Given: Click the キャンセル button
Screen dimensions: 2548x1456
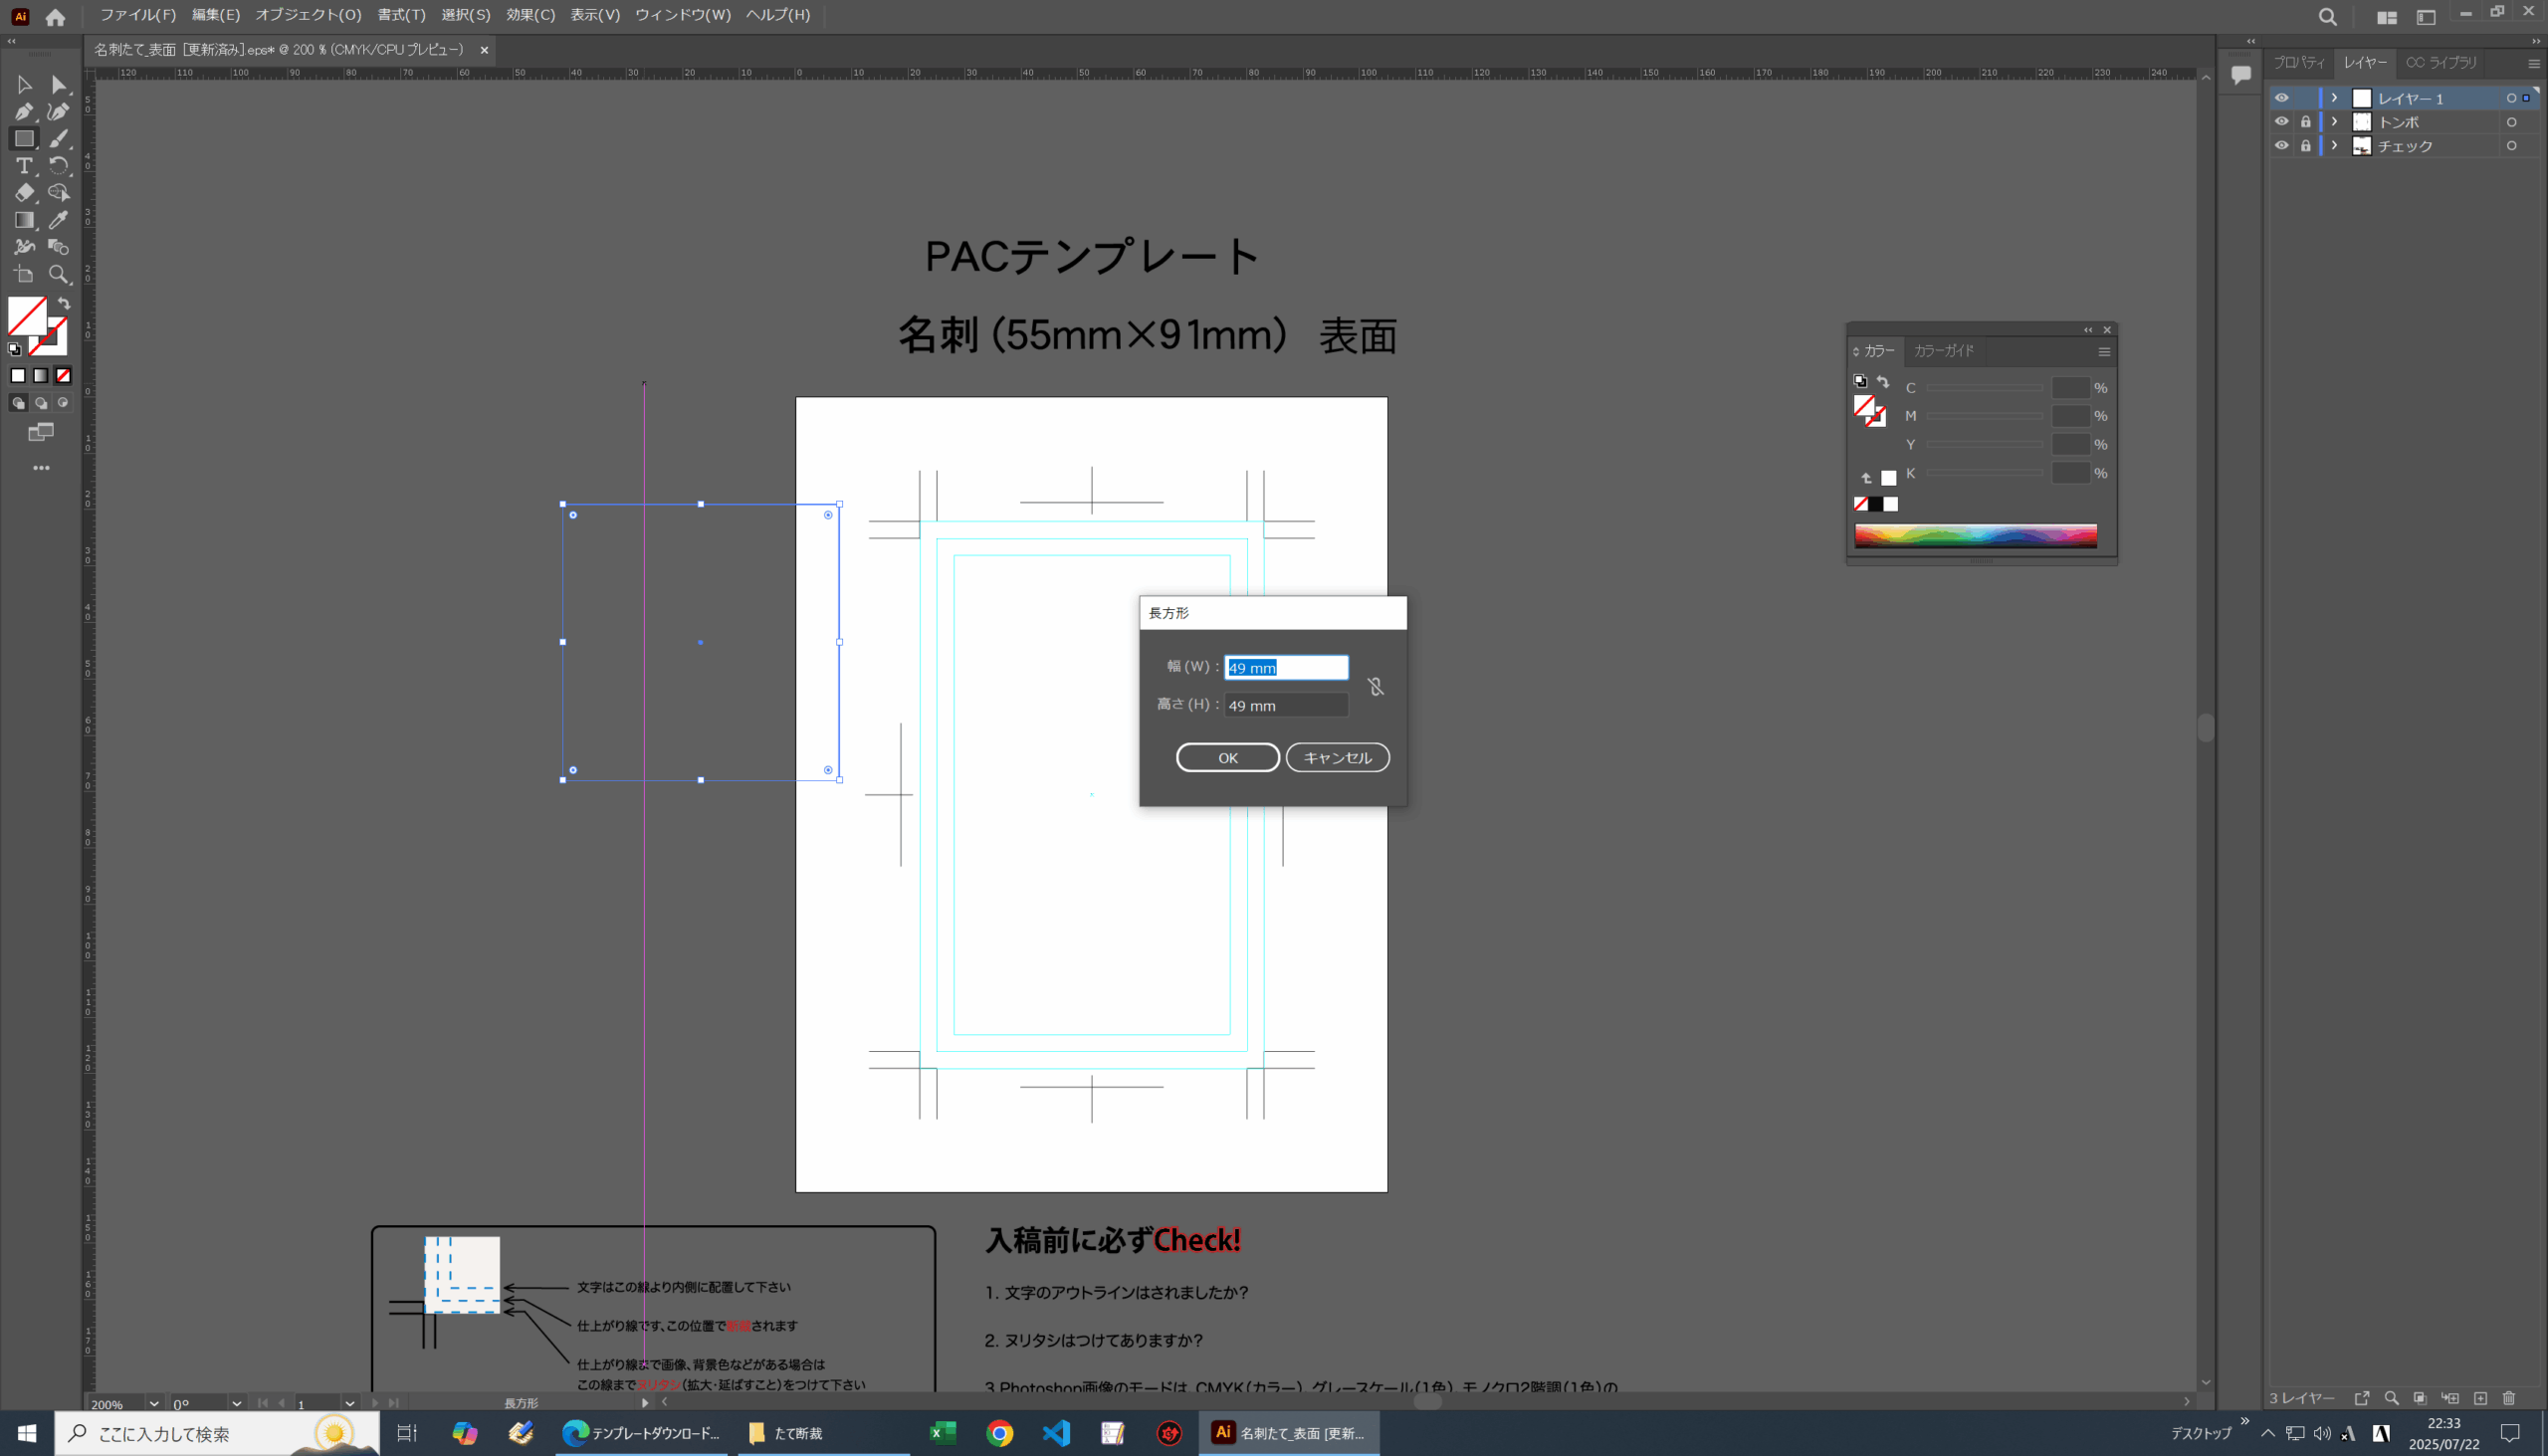Looking at the screenshot, I should click(x=1337, y=758).
